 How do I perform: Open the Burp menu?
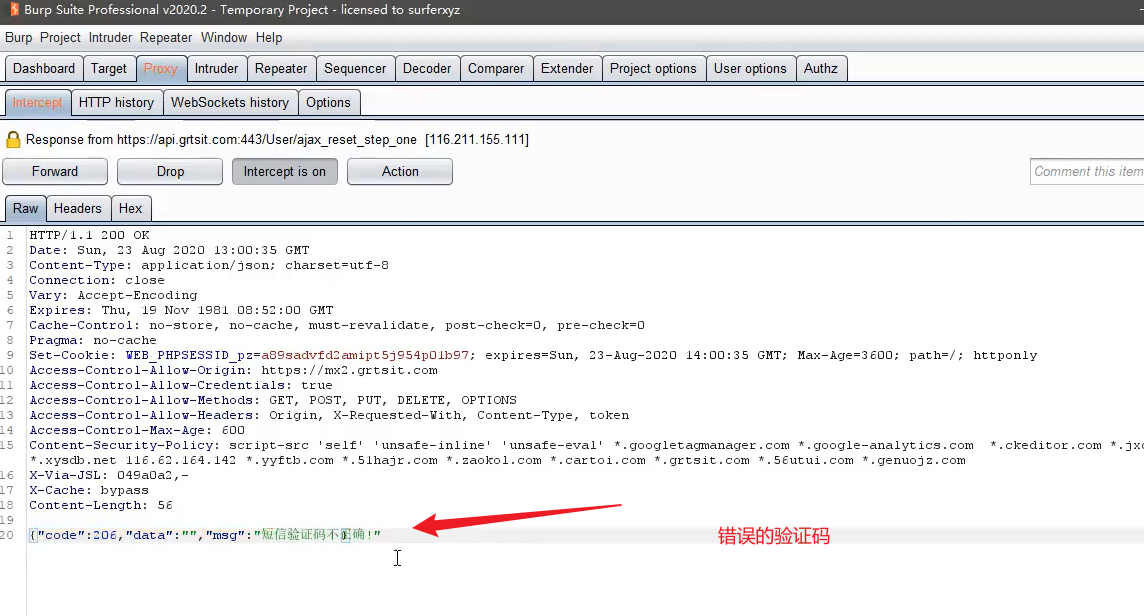(x=18, y=37)
